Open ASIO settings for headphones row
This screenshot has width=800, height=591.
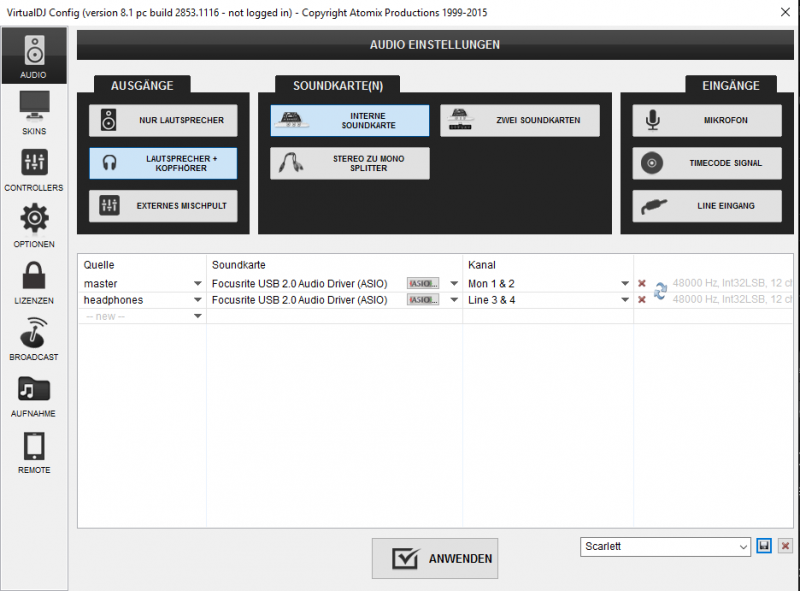[422, 300]
